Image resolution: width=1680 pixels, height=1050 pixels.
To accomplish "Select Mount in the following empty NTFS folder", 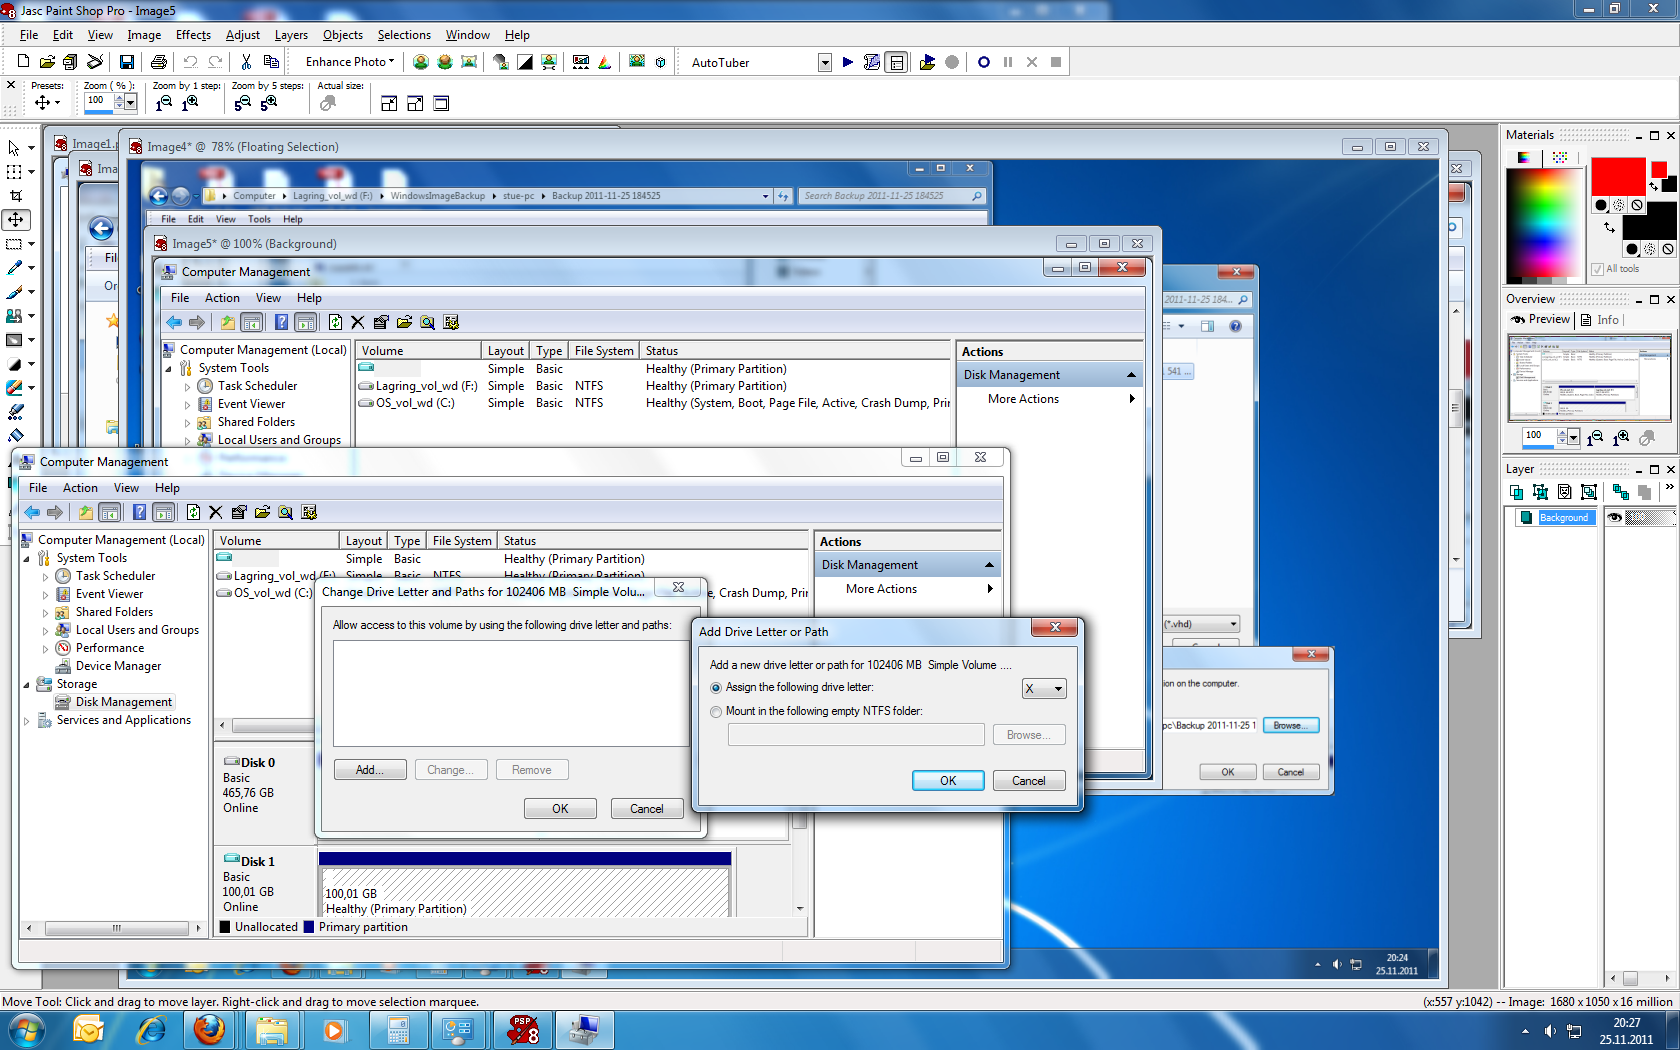I will pos(716,712).
